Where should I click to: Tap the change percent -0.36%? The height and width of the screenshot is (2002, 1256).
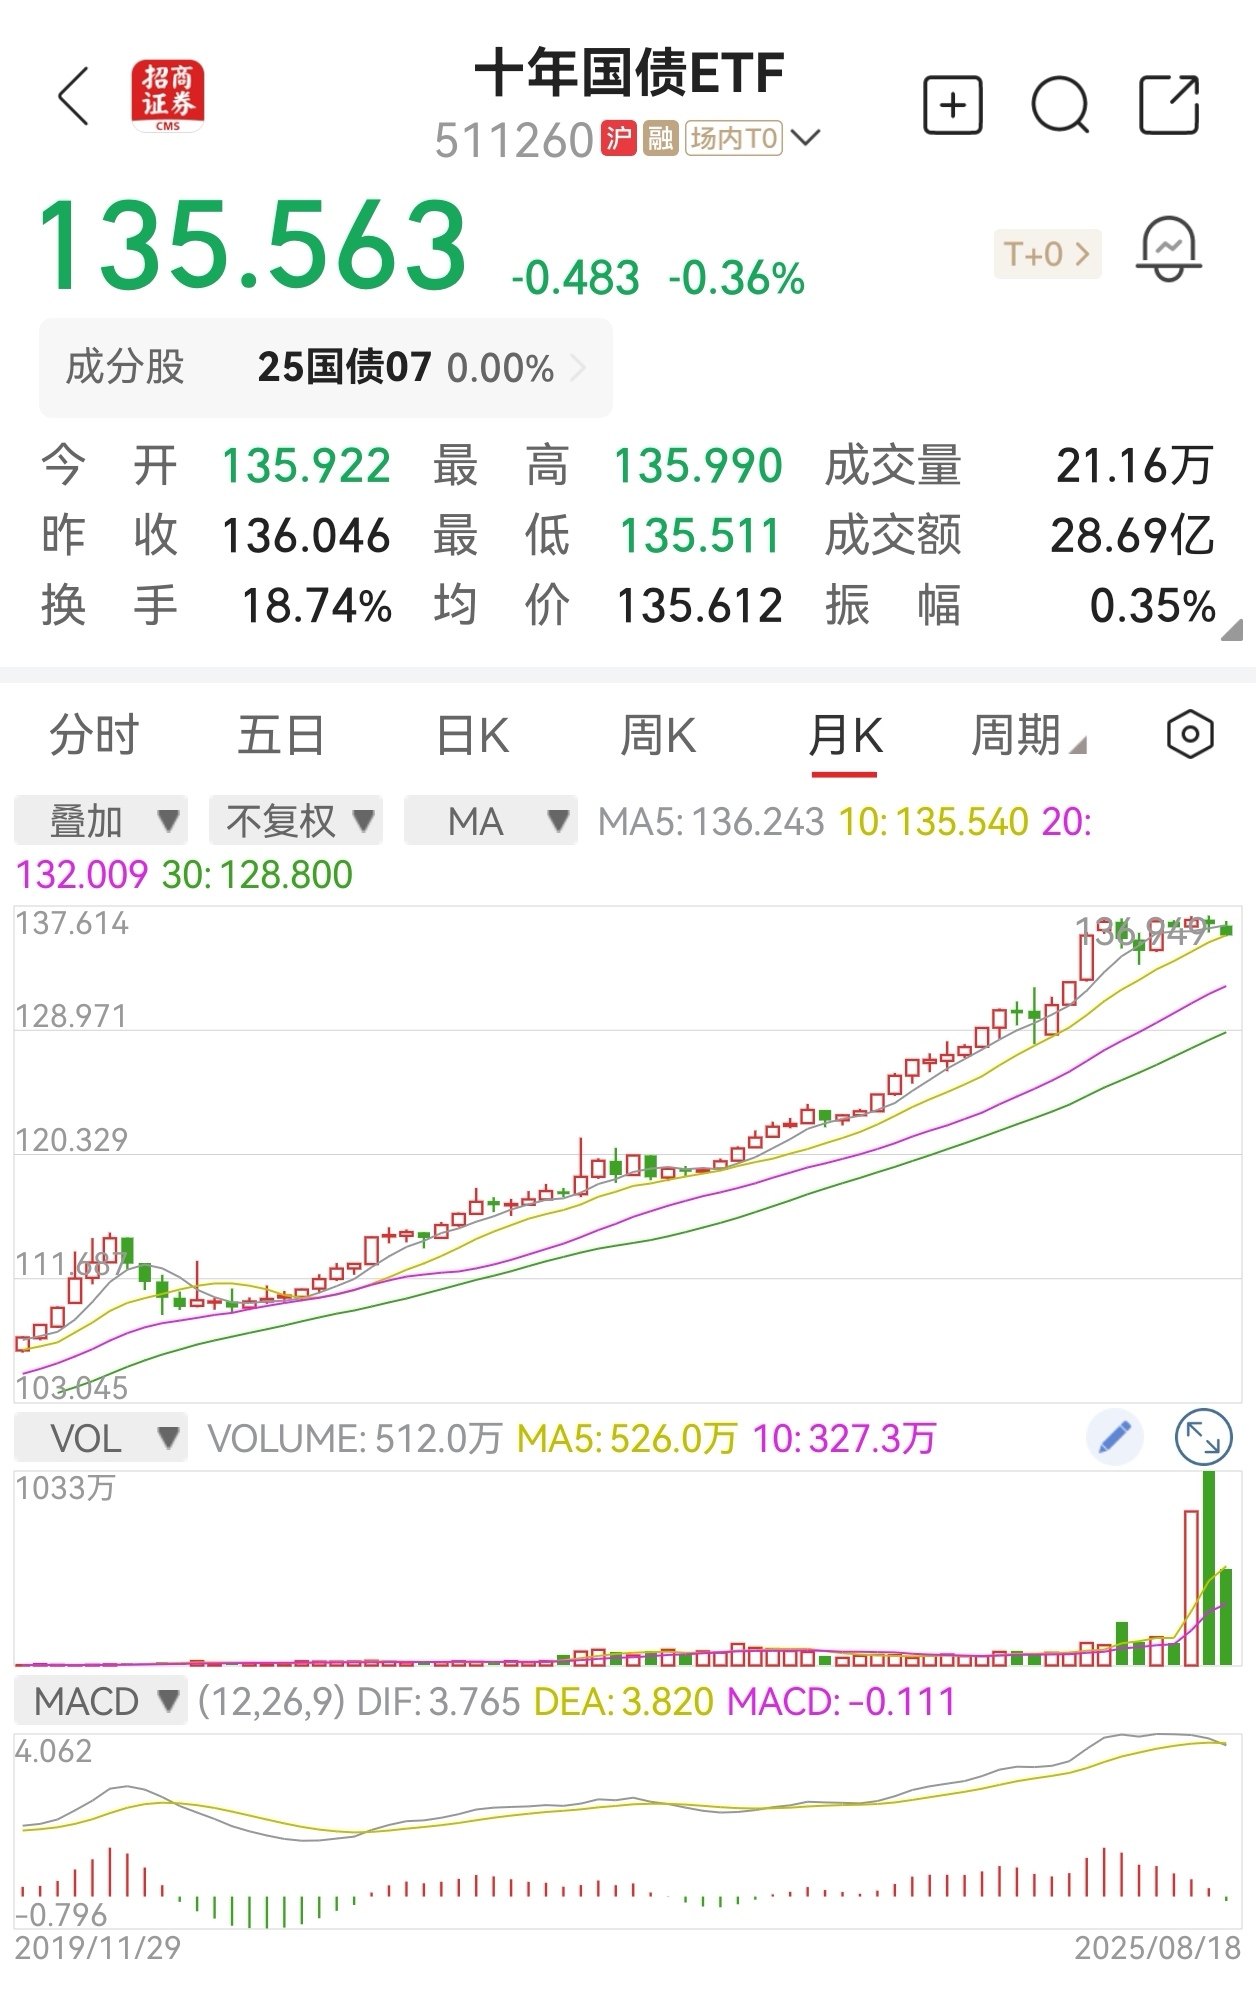tap(736, 278)
